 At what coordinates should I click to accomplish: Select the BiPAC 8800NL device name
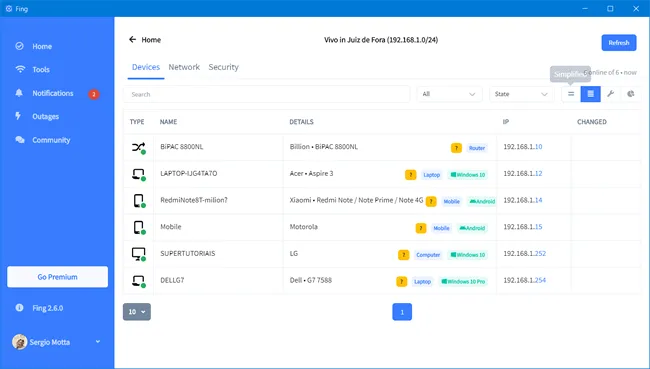point(182,147)
